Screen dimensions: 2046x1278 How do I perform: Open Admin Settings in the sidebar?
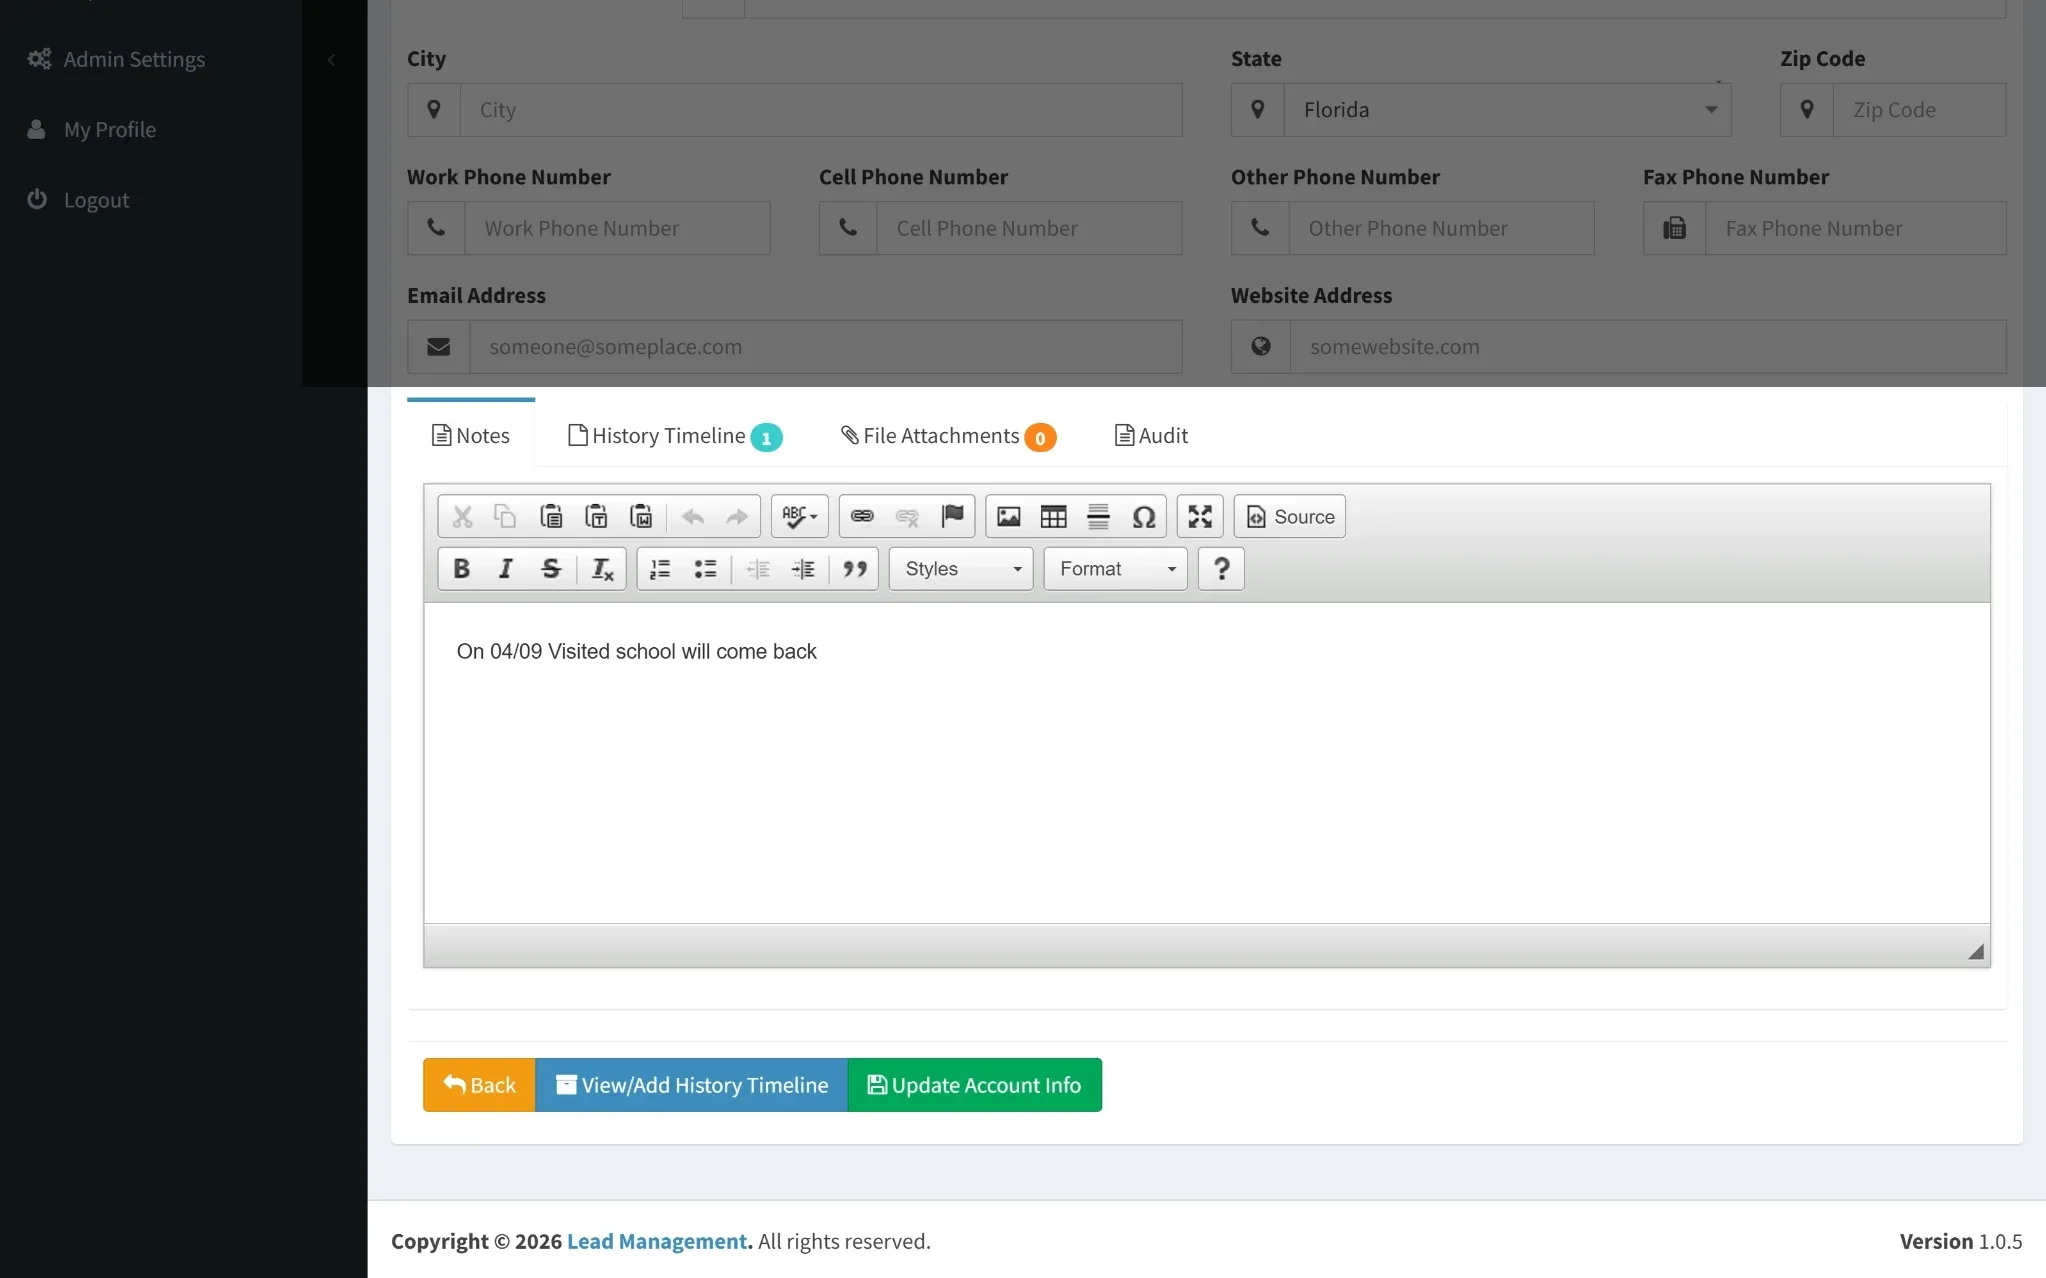pos(134,60)
